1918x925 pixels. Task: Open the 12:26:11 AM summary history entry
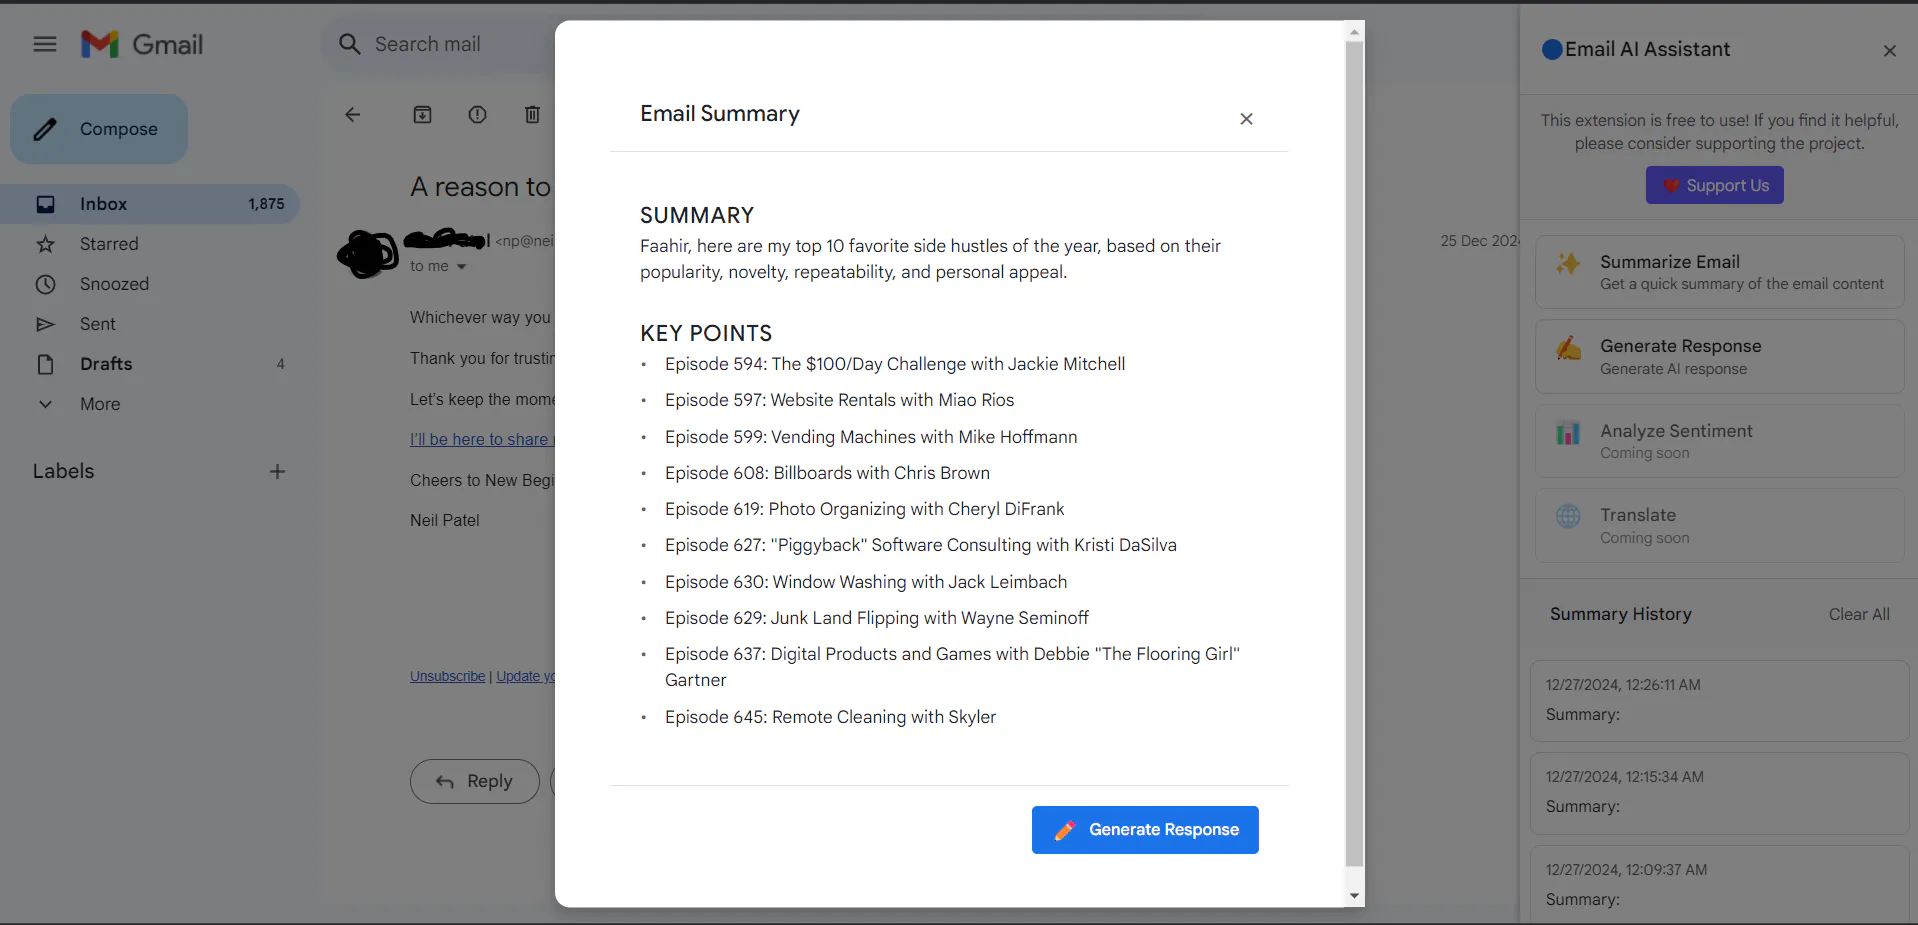(x=1719, y=700)
